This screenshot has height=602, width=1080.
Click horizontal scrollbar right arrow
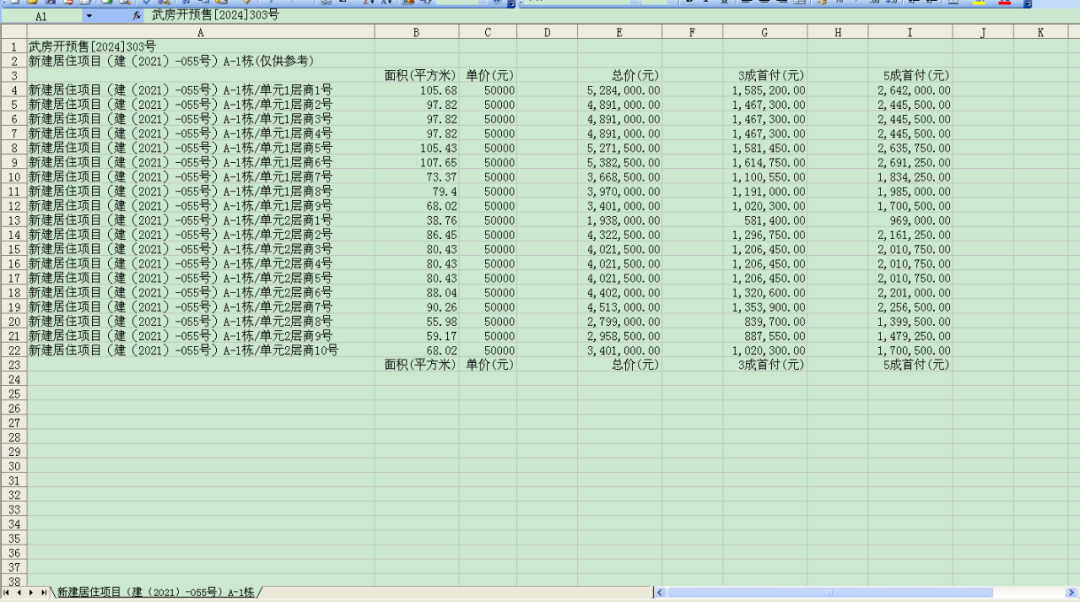(1071, 592)
